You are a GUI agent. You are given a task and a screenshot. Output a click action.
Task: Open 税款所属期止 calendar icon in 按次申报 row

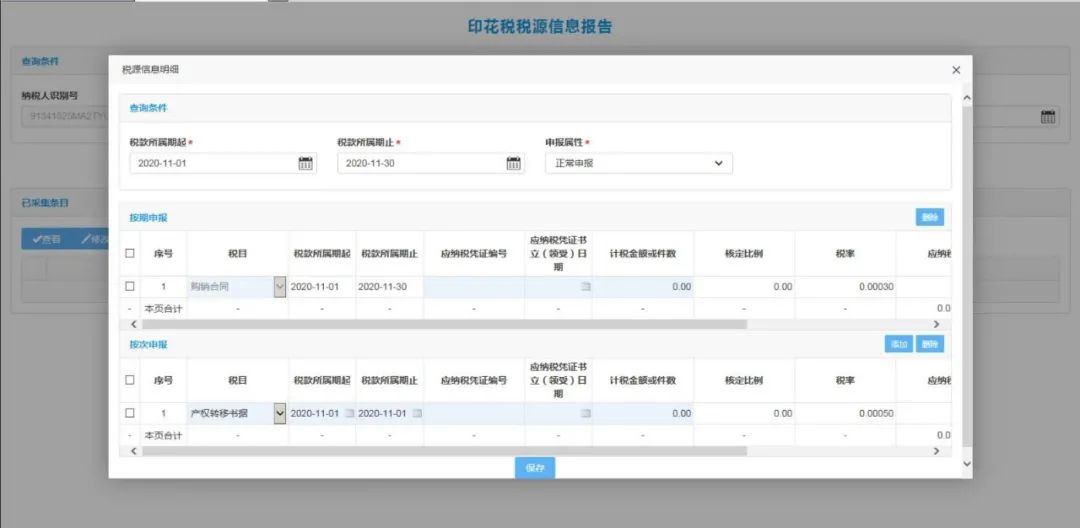point(417,413)
